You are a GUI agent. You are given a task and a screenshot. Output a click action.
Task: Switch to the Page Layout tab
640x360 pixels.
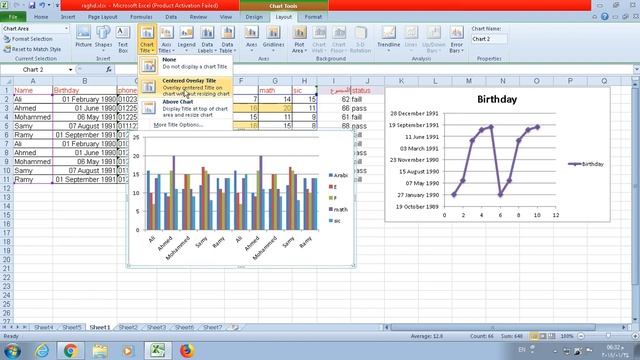tap(102, 17)
